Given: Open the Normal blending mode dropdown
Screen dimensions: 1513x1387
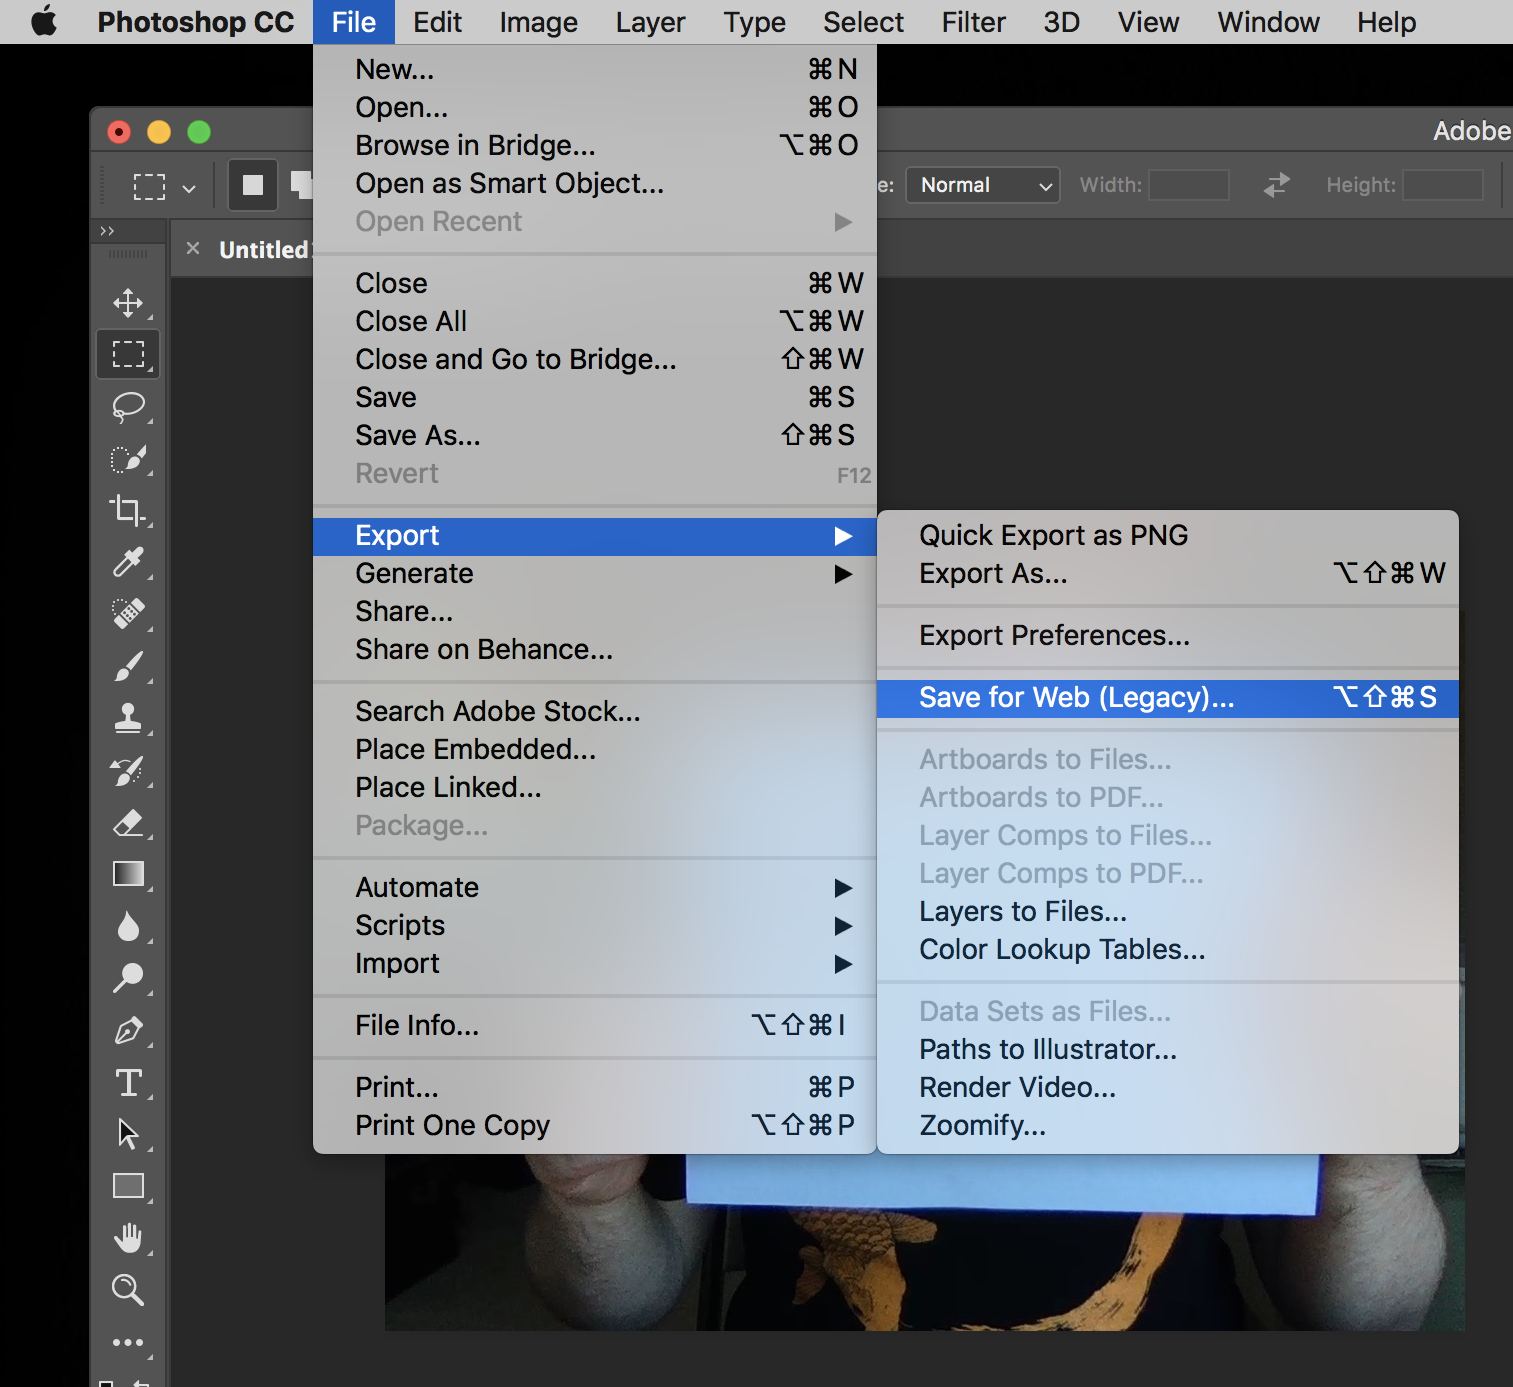Looking at the screenshot, I should tap(981, 185).
